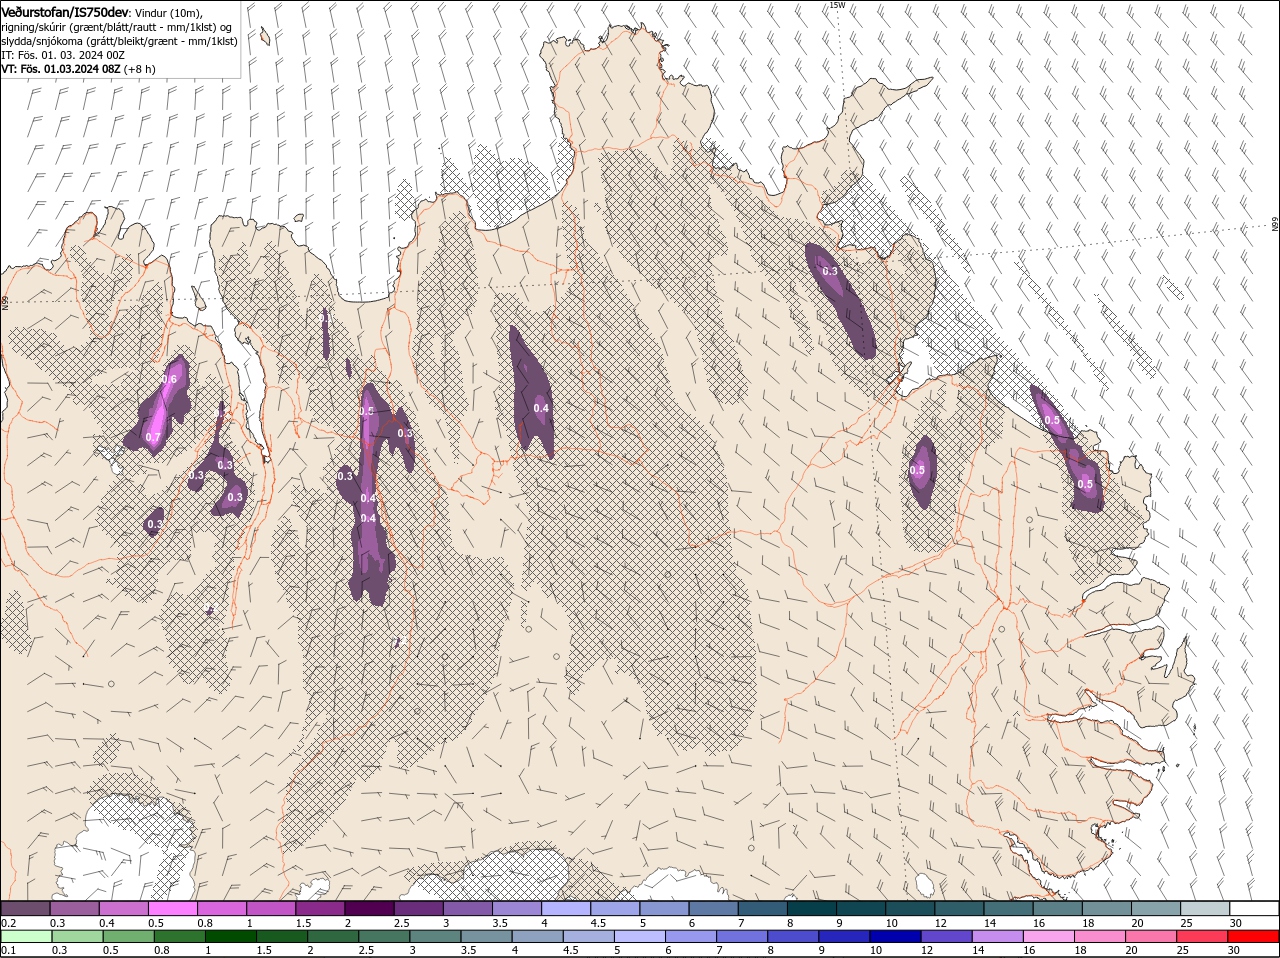Click the white upper swatch labeled 30
The image size is (1280, 958).
1255,908
